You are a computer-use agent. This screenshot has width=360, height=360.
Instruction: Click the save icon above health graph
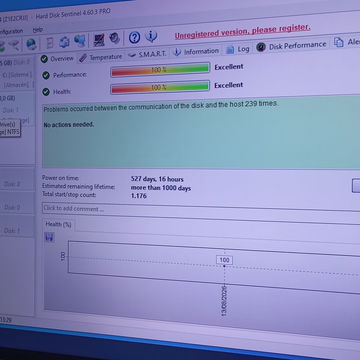click(49, 237)
